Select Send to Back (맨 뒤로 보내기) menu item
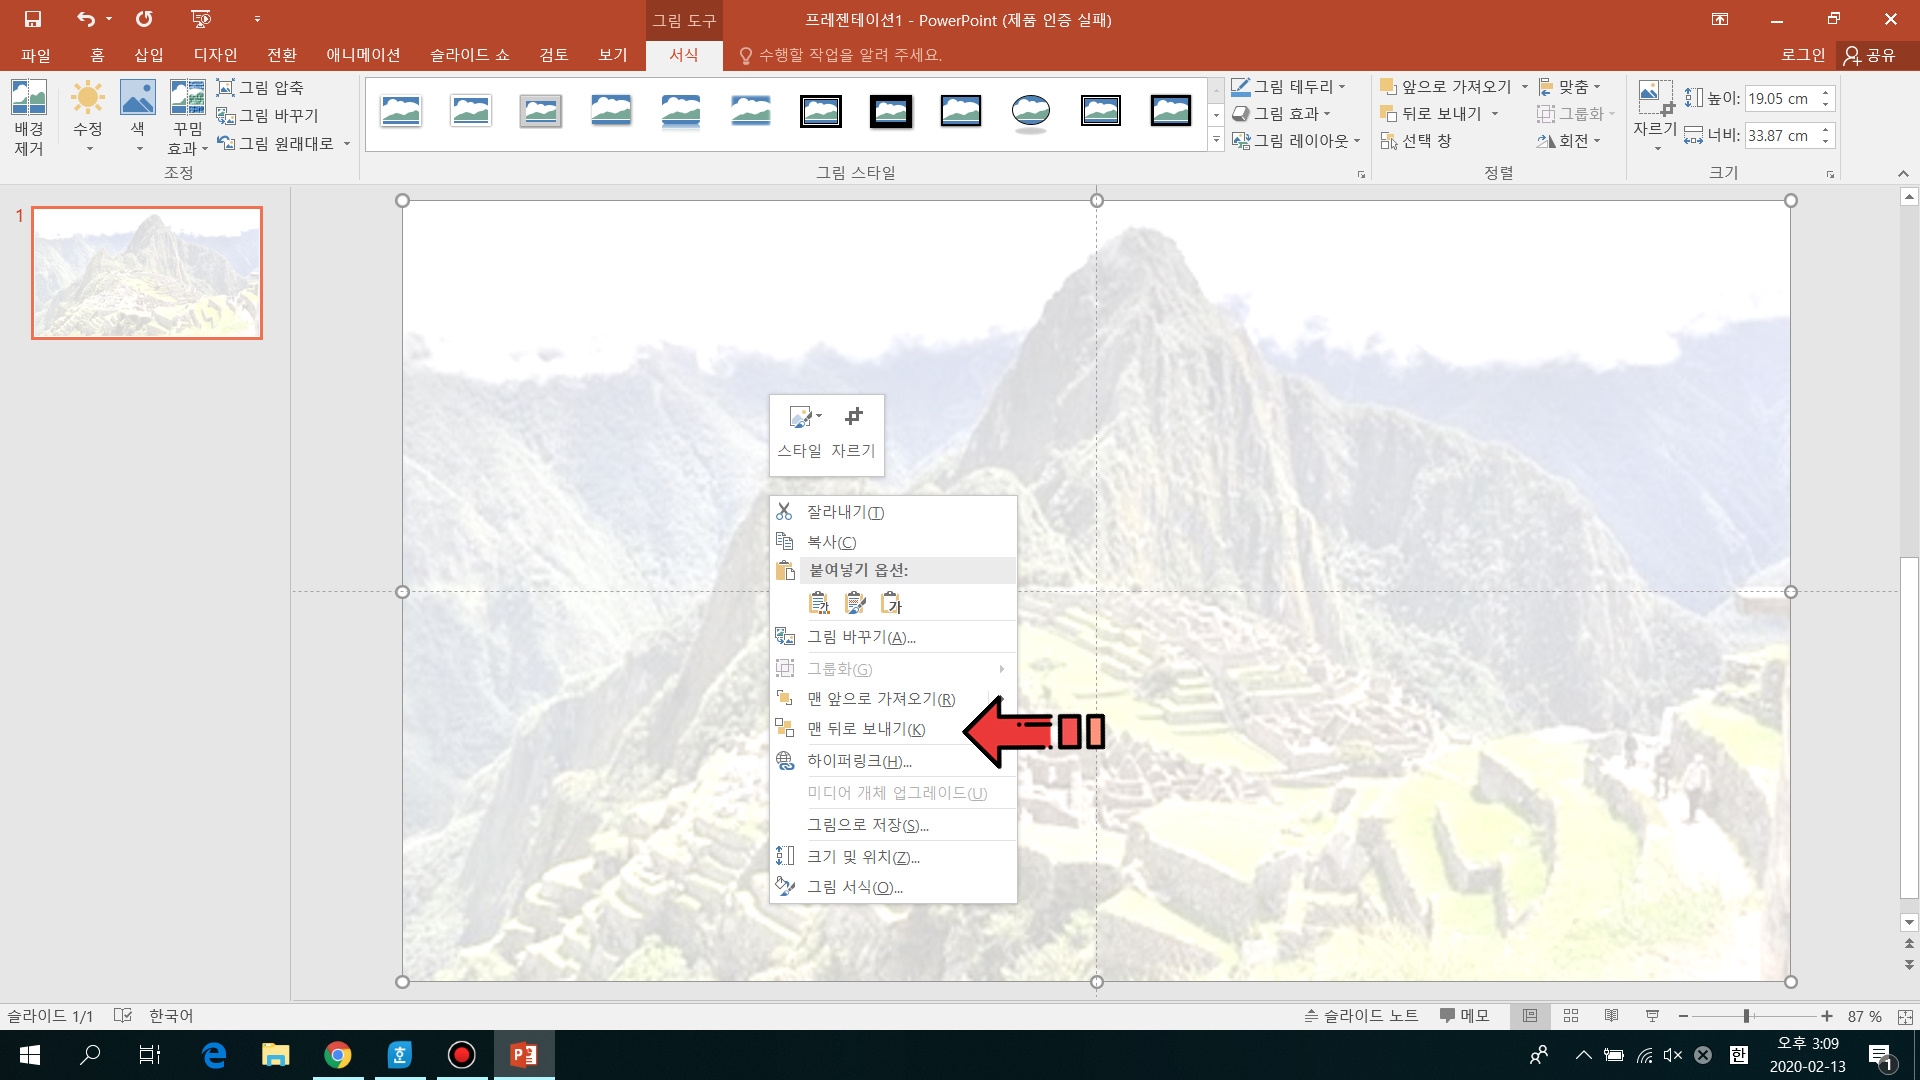 866,729
